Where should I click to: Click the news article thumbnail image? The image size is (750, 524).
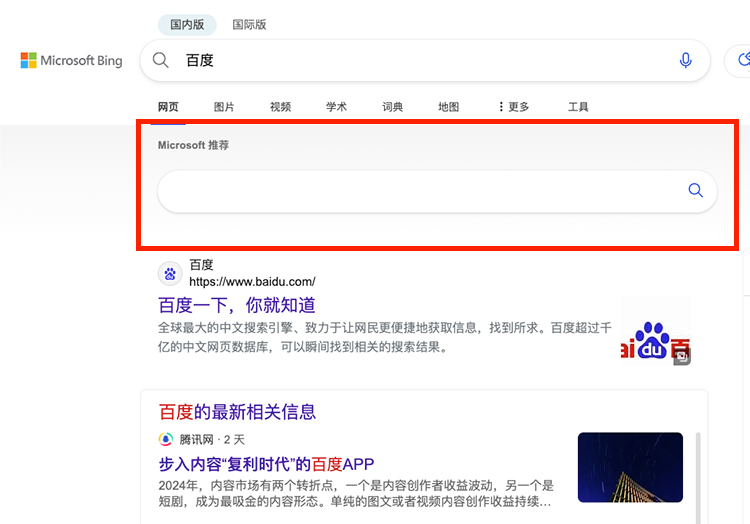[630, 467]
